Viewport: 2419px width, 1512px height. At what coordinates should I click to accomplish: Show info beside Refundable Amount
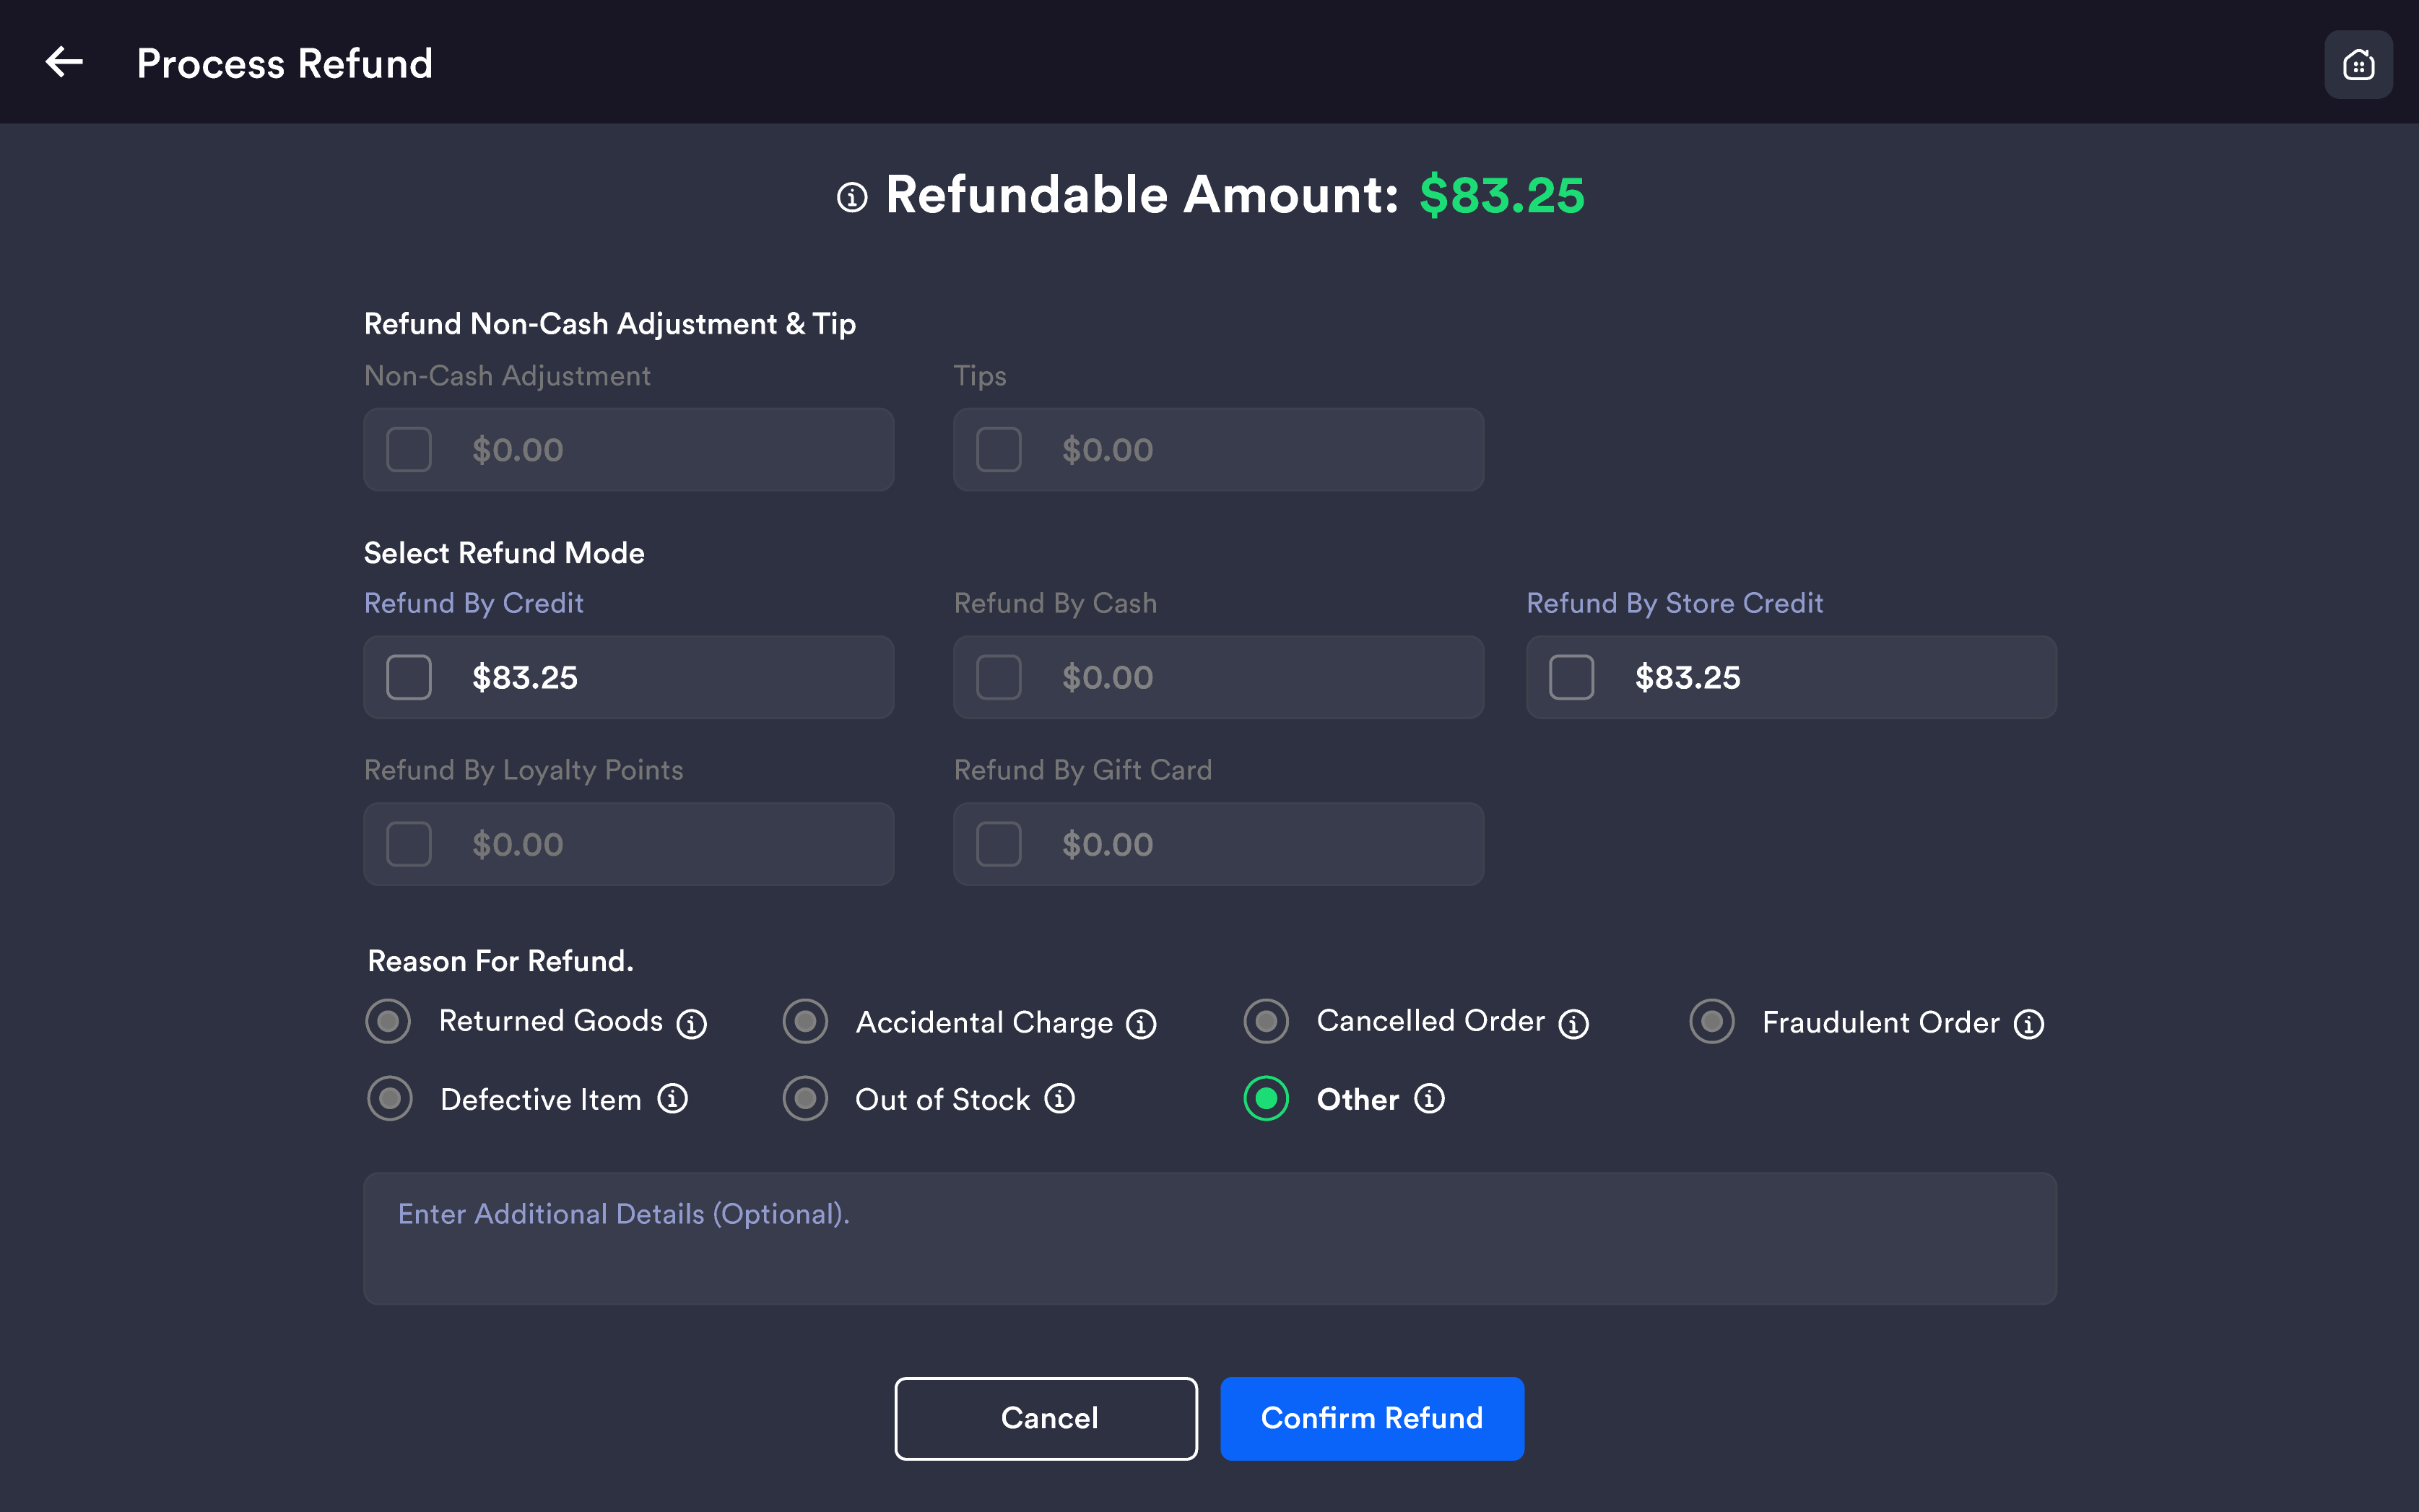[851, 197]
